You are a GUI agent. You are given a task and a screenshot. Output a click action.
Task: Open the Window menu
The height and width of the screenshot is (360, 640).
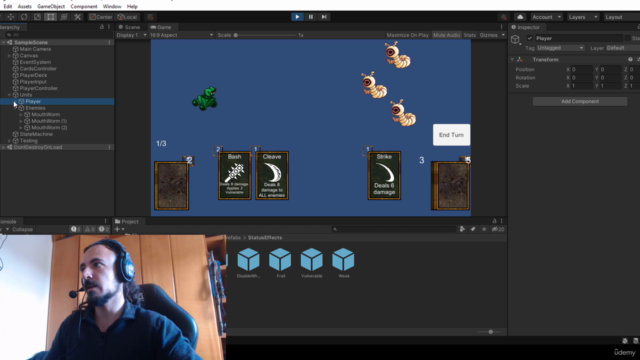point(112,7)
